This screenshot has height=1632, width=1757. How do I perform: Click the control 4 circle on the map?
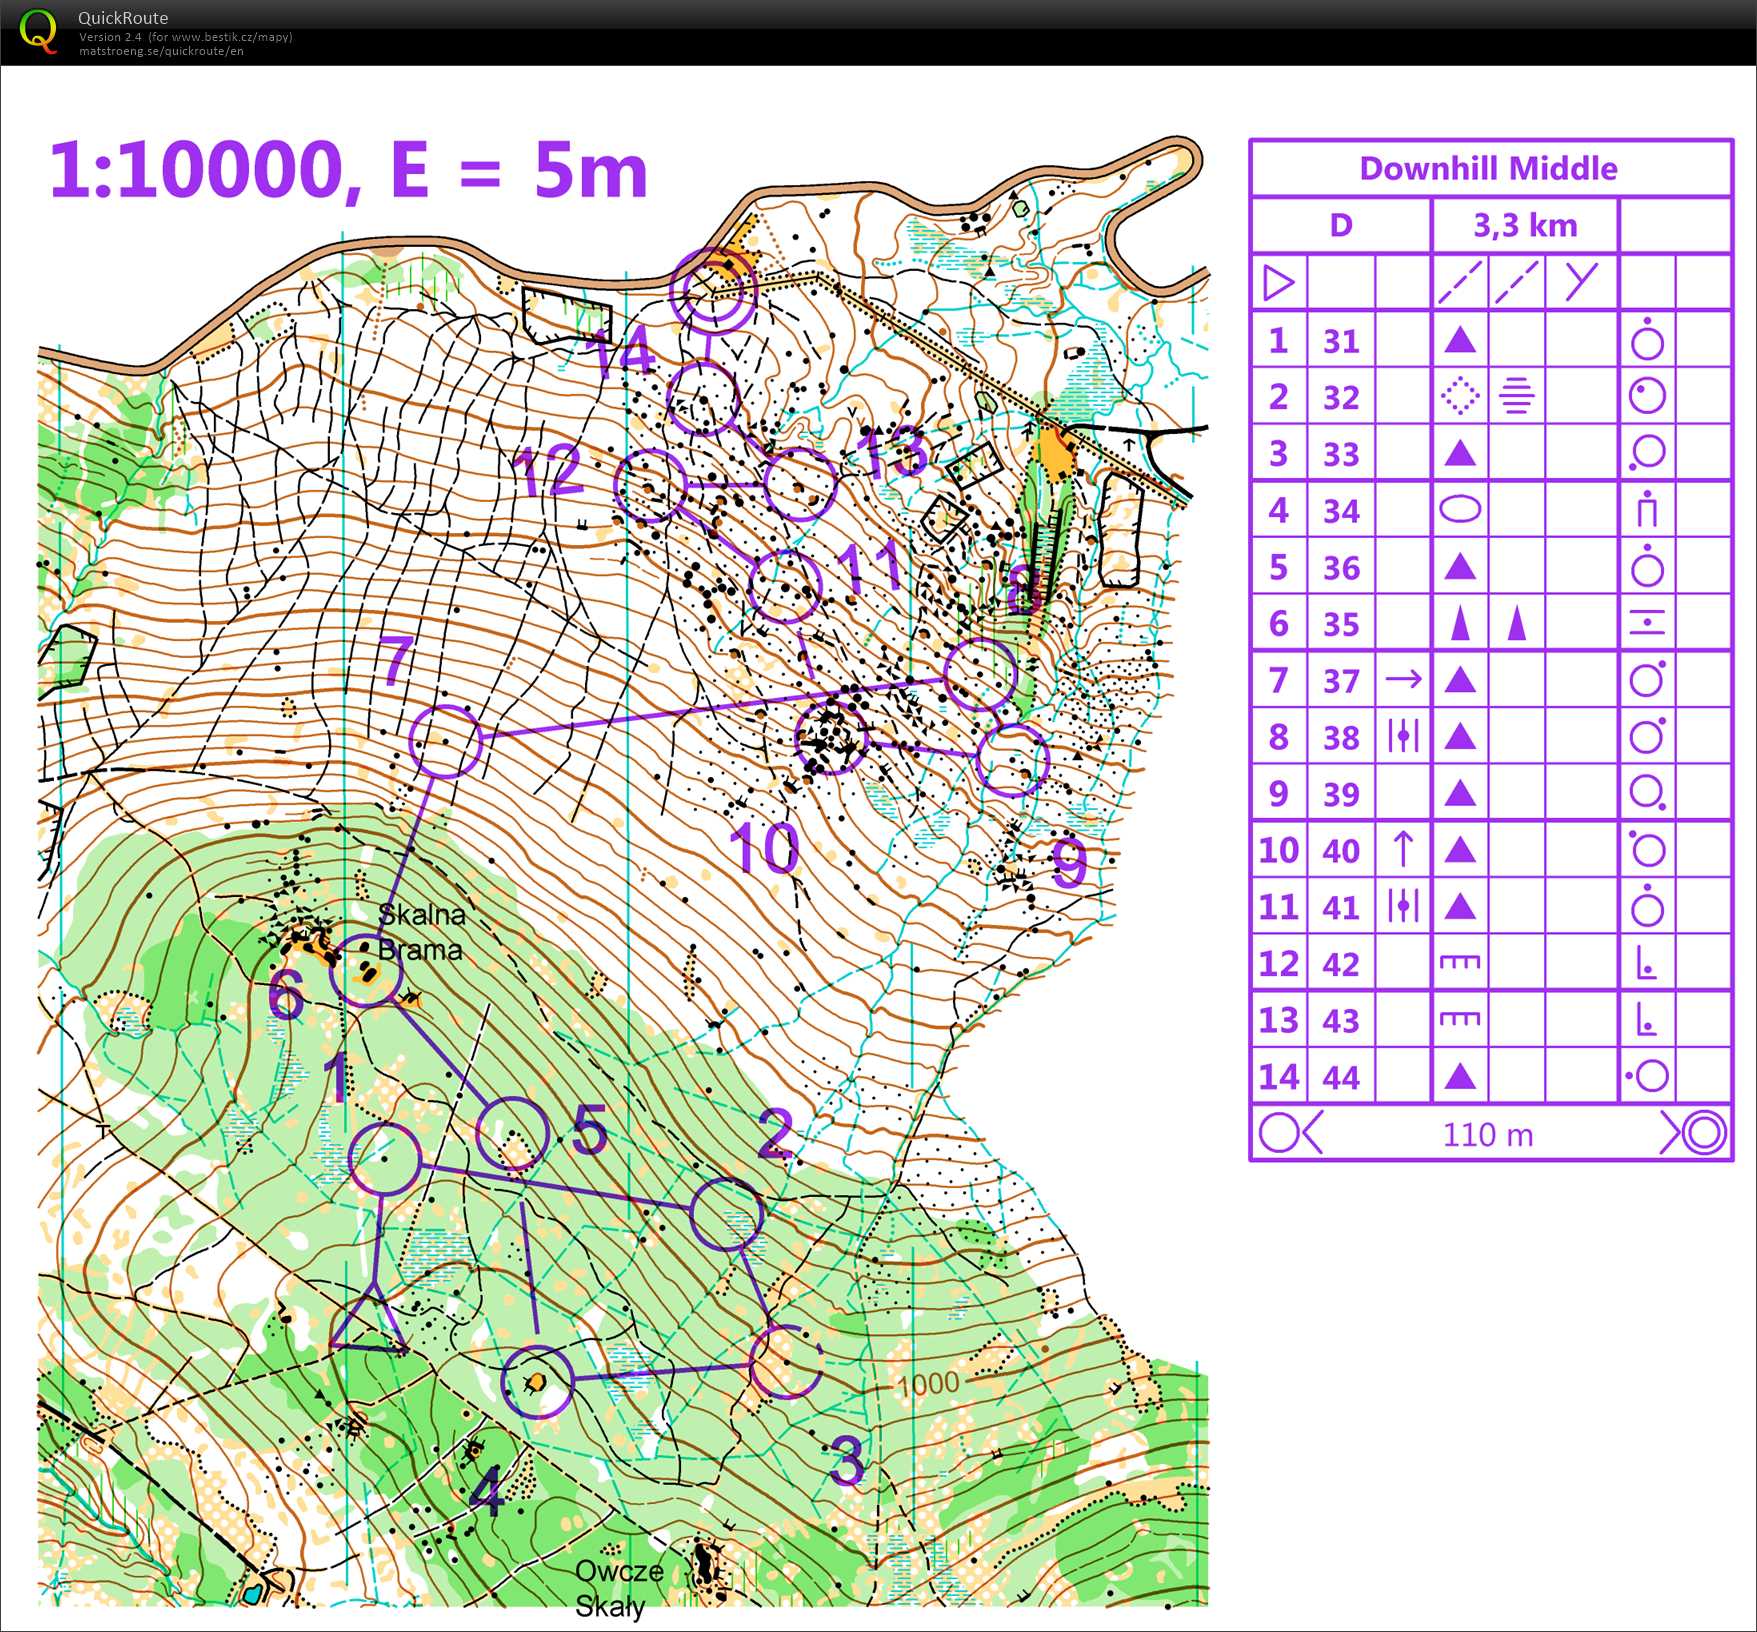[537, 1382]
